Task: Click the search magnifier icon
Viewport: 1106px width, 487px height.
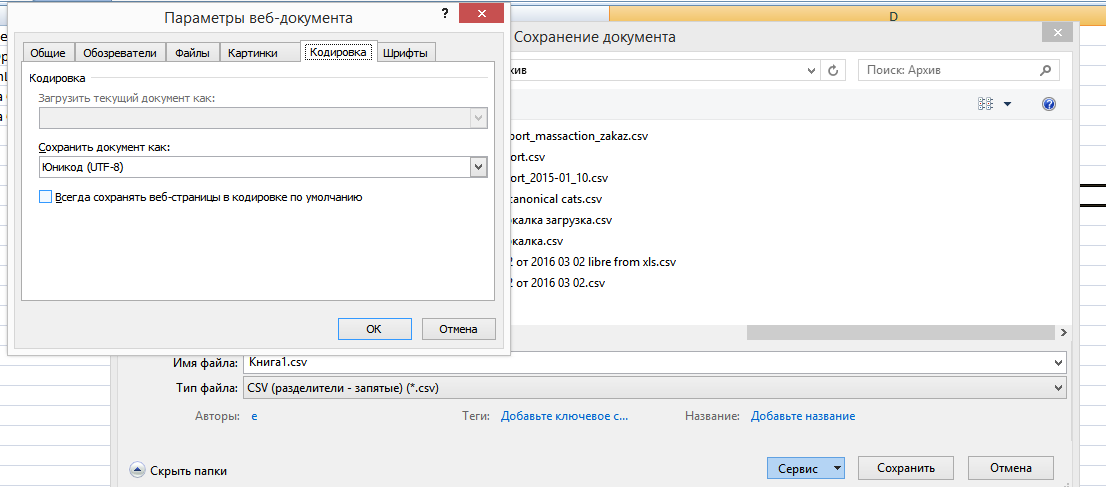Action: click(1046, 71)
